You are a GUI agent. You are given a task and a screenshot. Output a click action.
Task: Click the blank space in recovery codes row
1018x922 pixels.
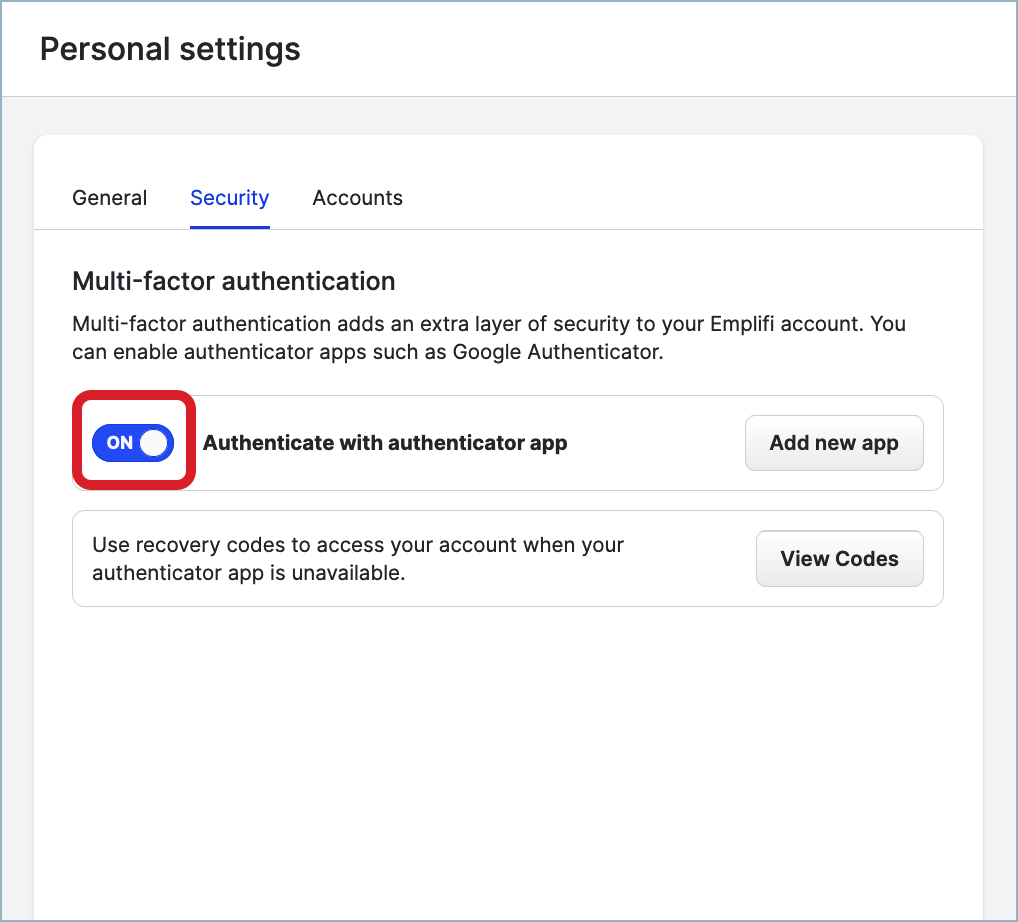690,559
